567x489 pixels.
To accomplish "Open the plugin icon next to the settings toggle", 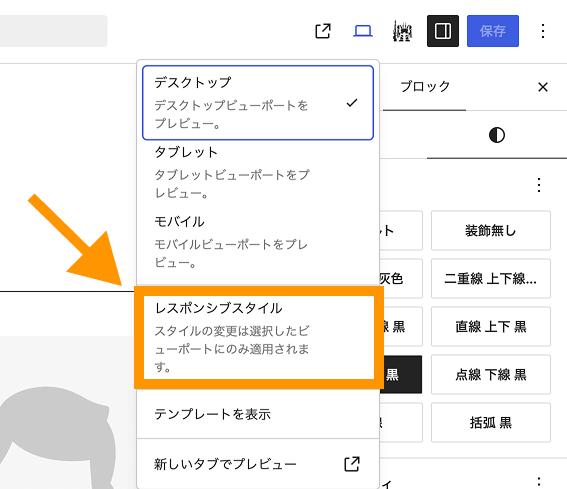I will point(402,31).
